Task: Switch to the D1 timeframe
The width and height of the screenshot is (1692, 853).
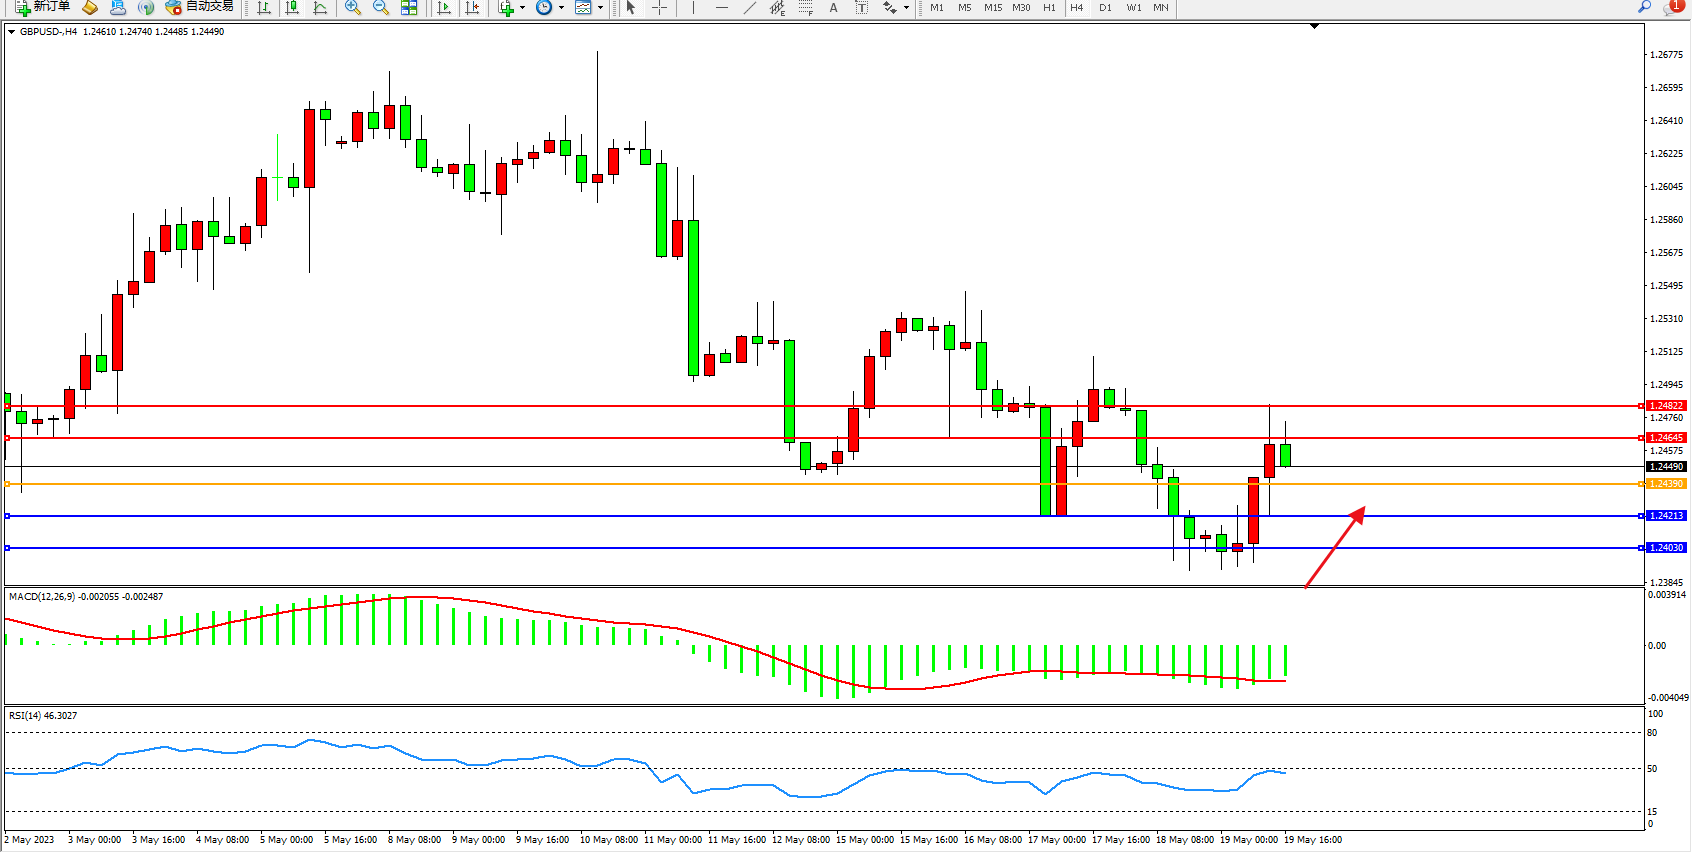Action: point(1105,8)
